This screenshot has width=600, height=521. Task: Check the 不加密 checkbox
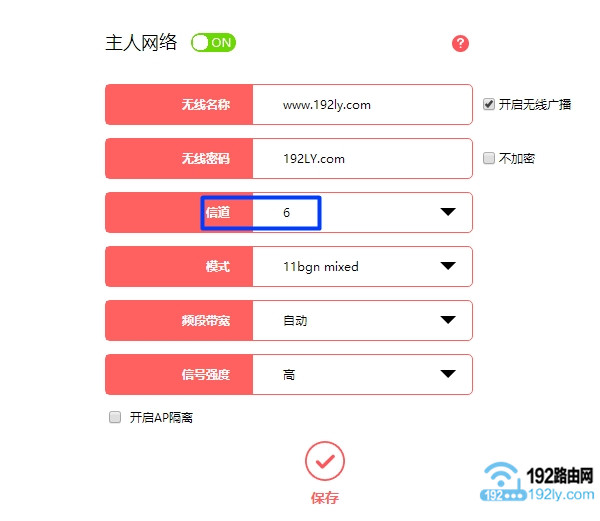coord(488,158)
